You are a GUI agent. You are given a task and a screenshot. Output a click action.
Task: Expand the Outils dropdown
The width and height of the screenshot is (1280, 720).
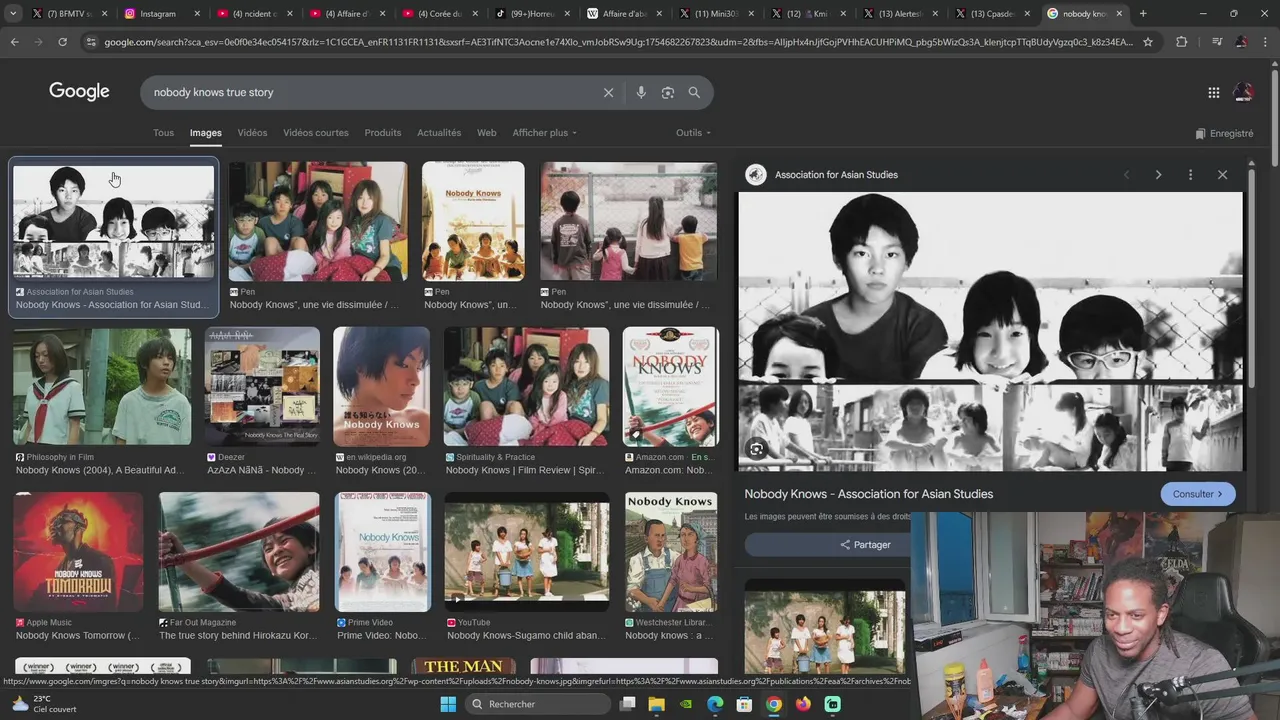[693, 133]
